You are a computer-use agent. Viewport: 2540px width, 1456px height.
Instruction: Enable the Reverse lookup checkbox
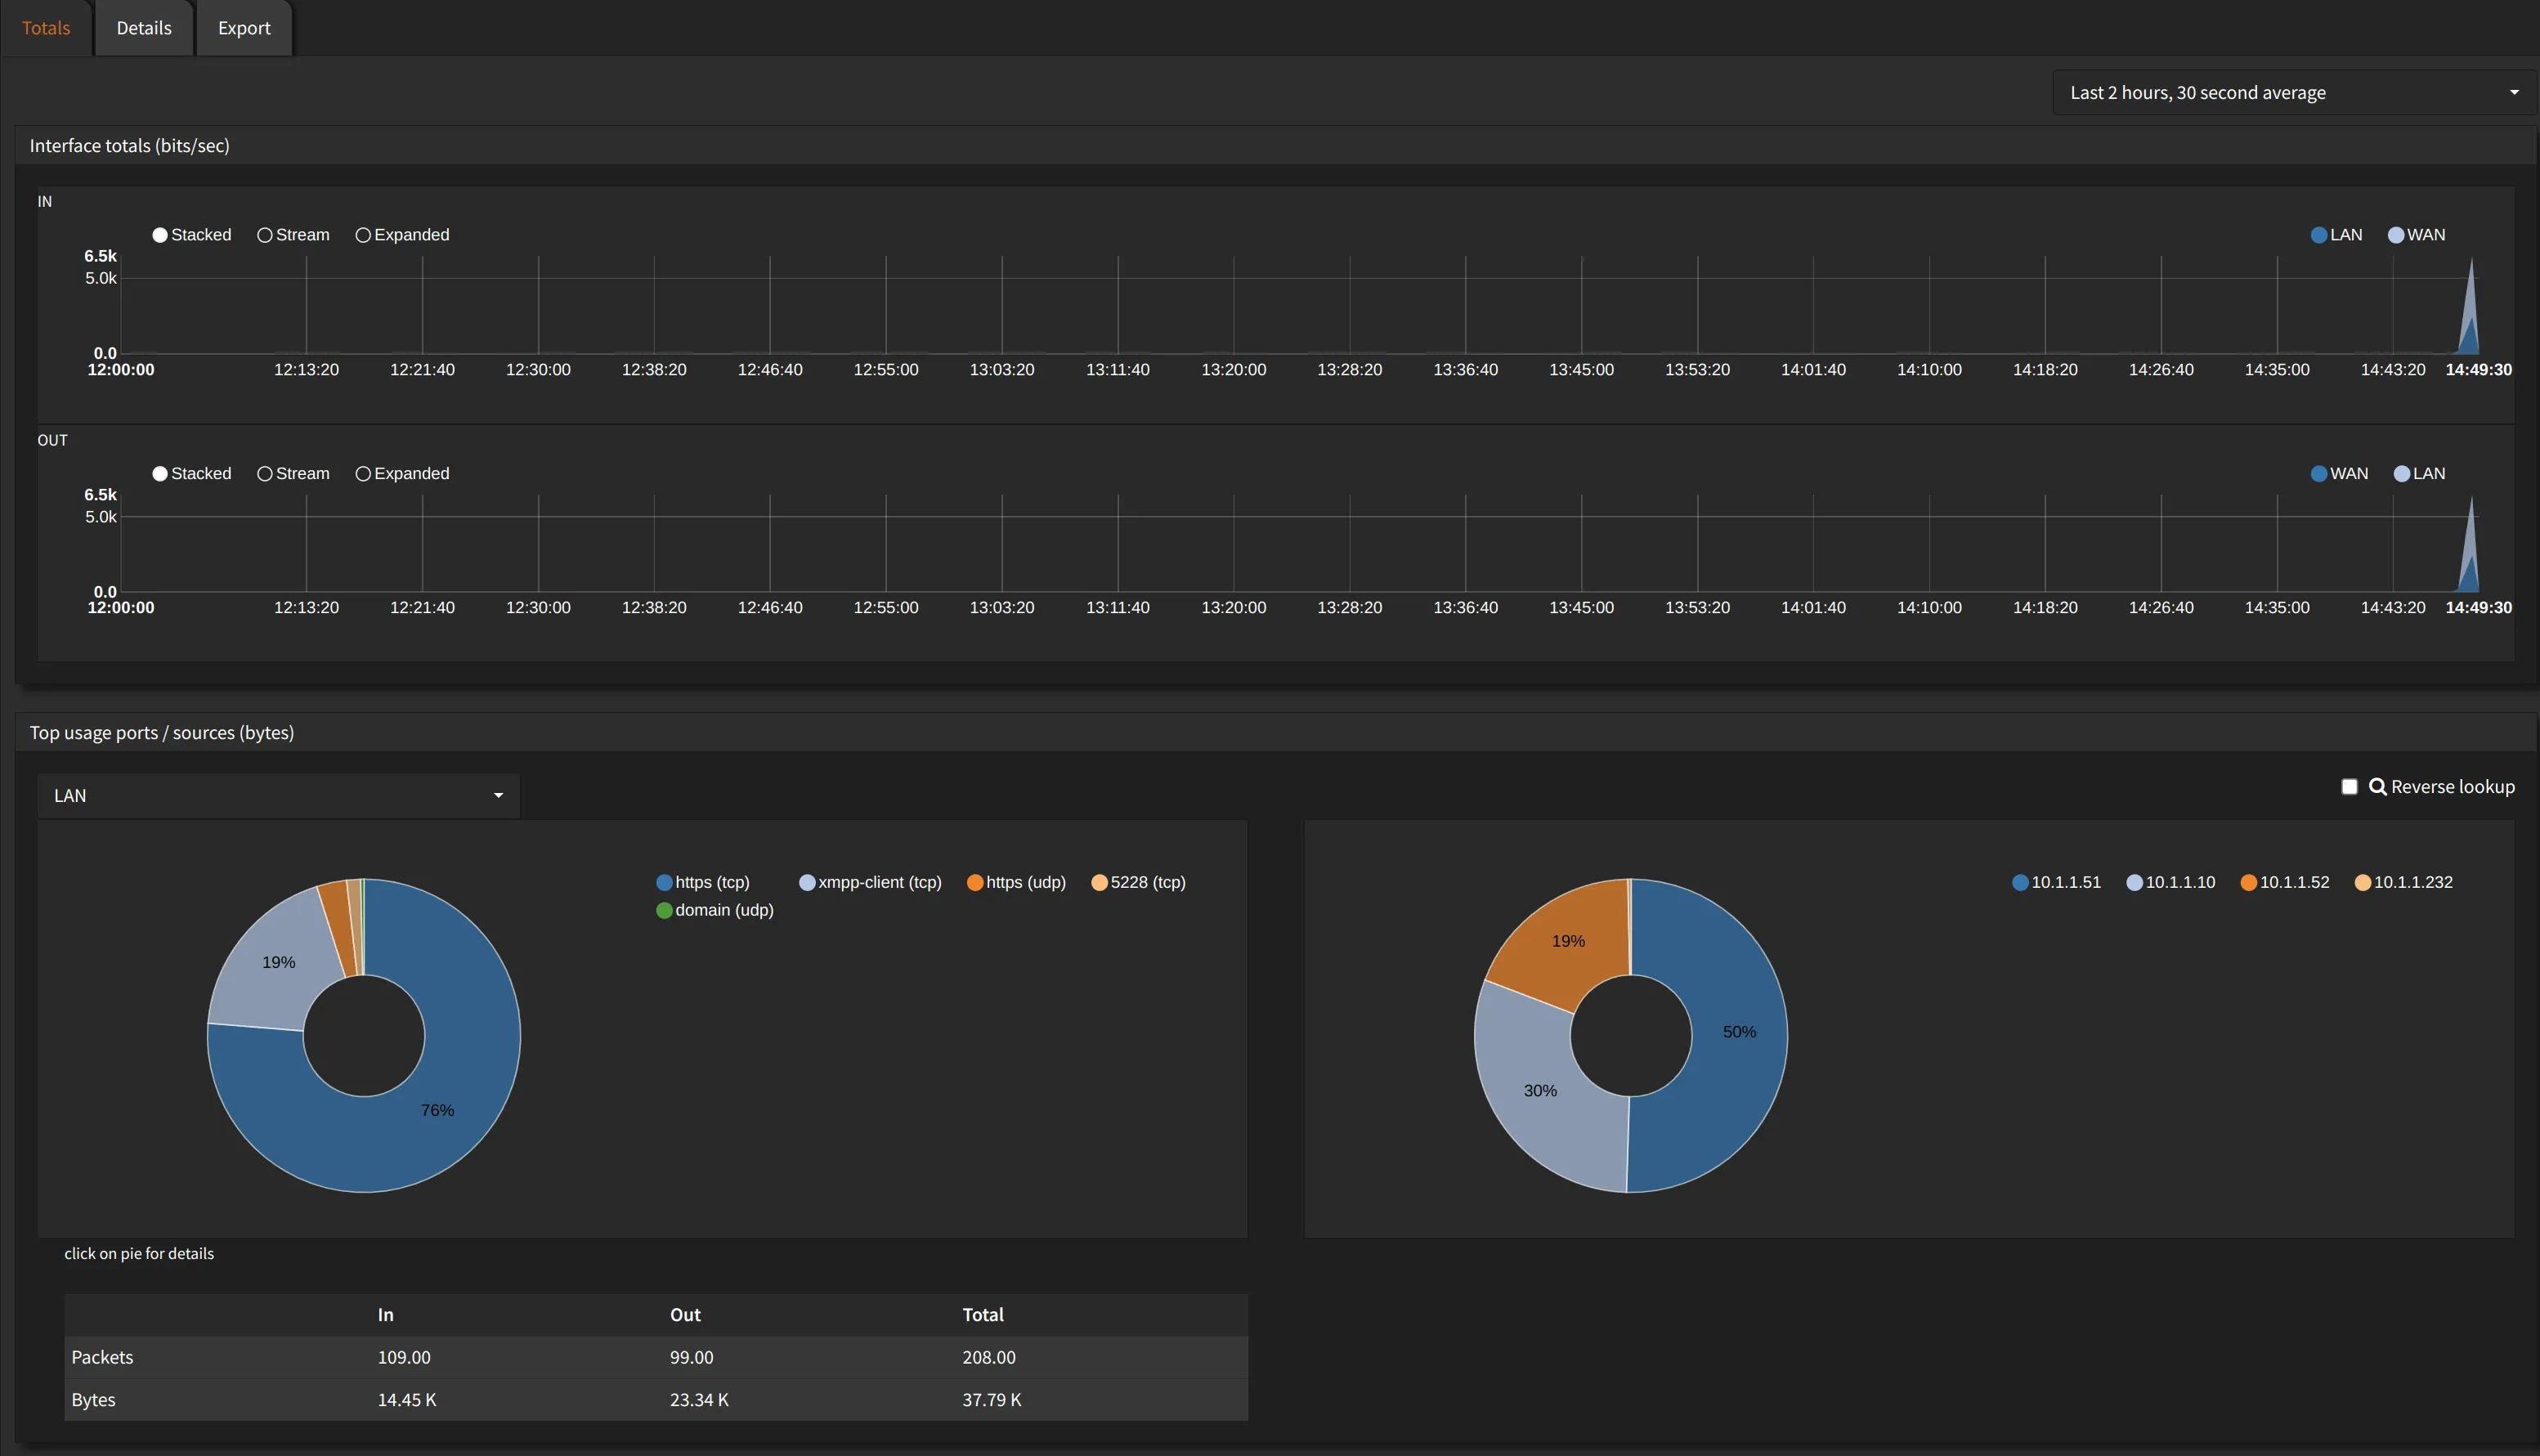click(x=2350, y=786)
